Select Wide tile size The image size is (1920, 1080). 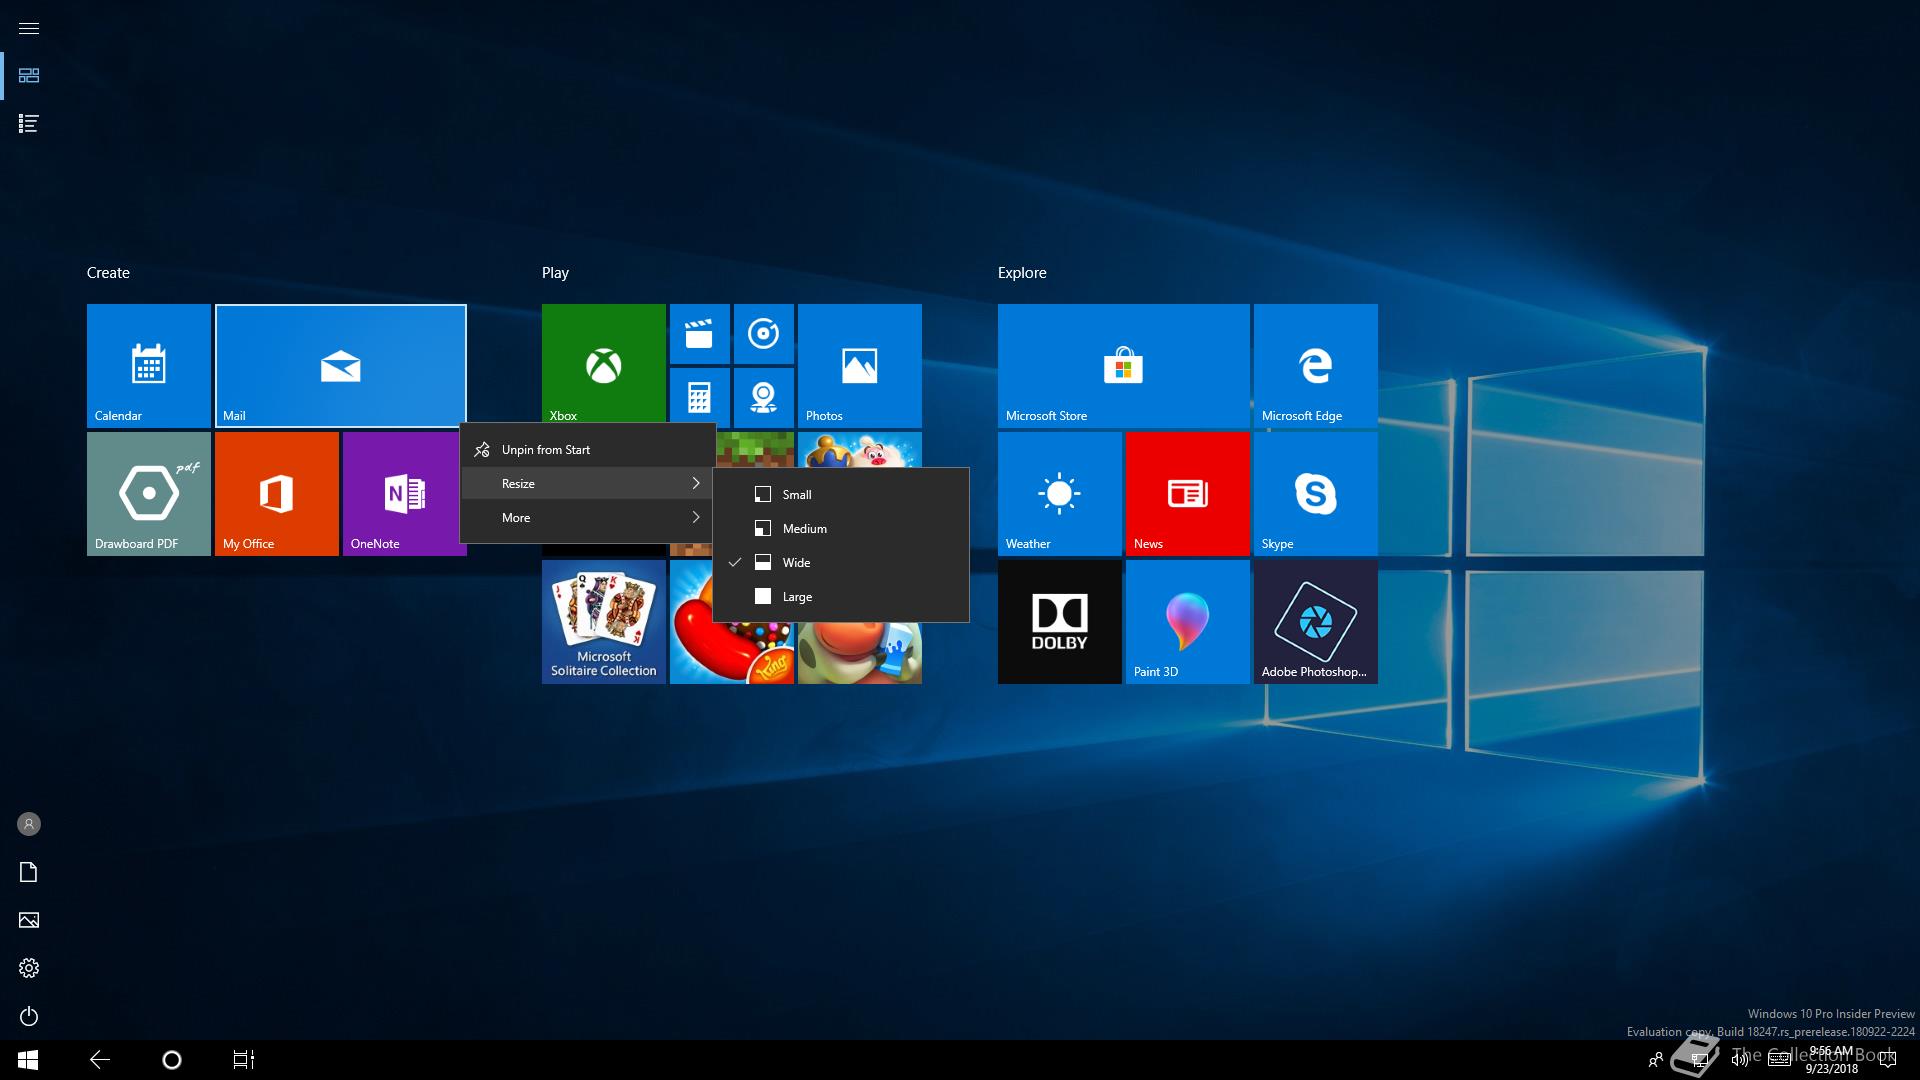click(x=841, y=562)
